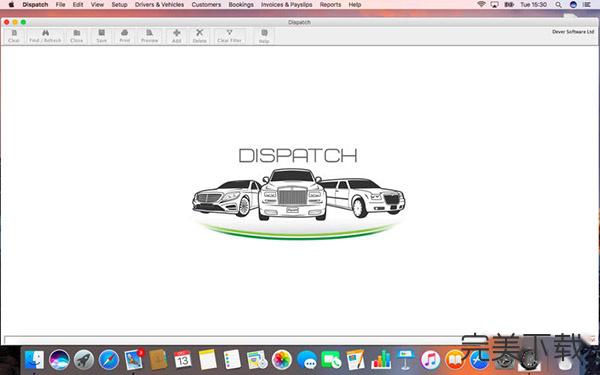
Task: Launch Safari from the dock
Action: click(109, 360)
